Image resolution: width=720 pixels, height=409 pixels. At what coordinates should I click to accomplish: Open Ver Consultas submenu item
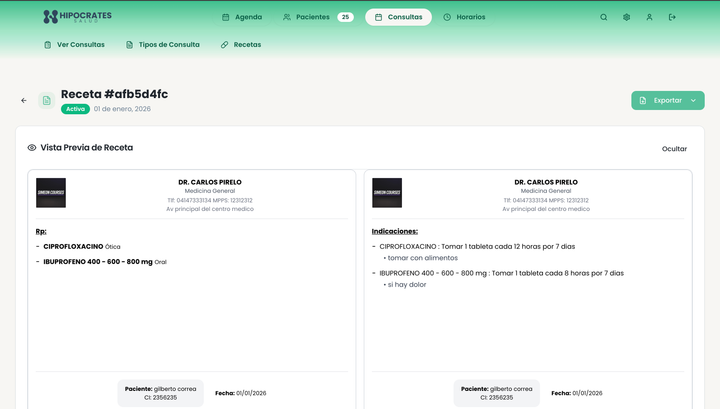point(74,45)
